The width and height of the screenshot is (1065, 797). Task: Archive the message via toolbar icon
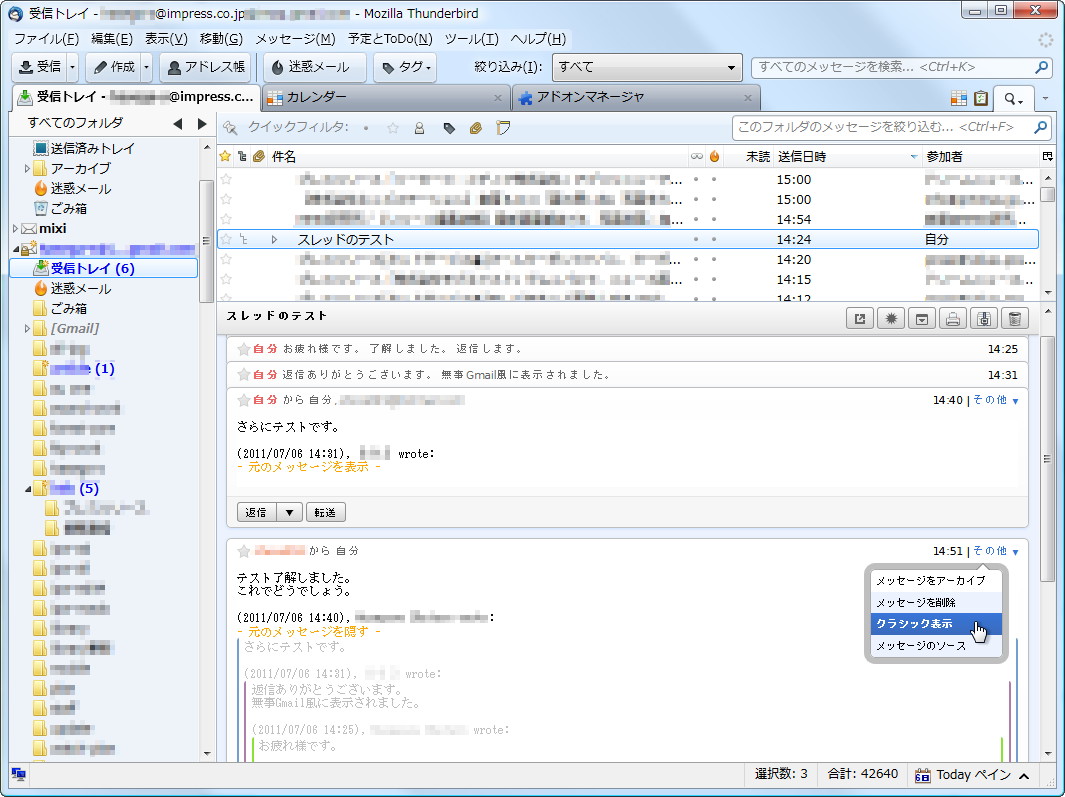coord(921,316)
